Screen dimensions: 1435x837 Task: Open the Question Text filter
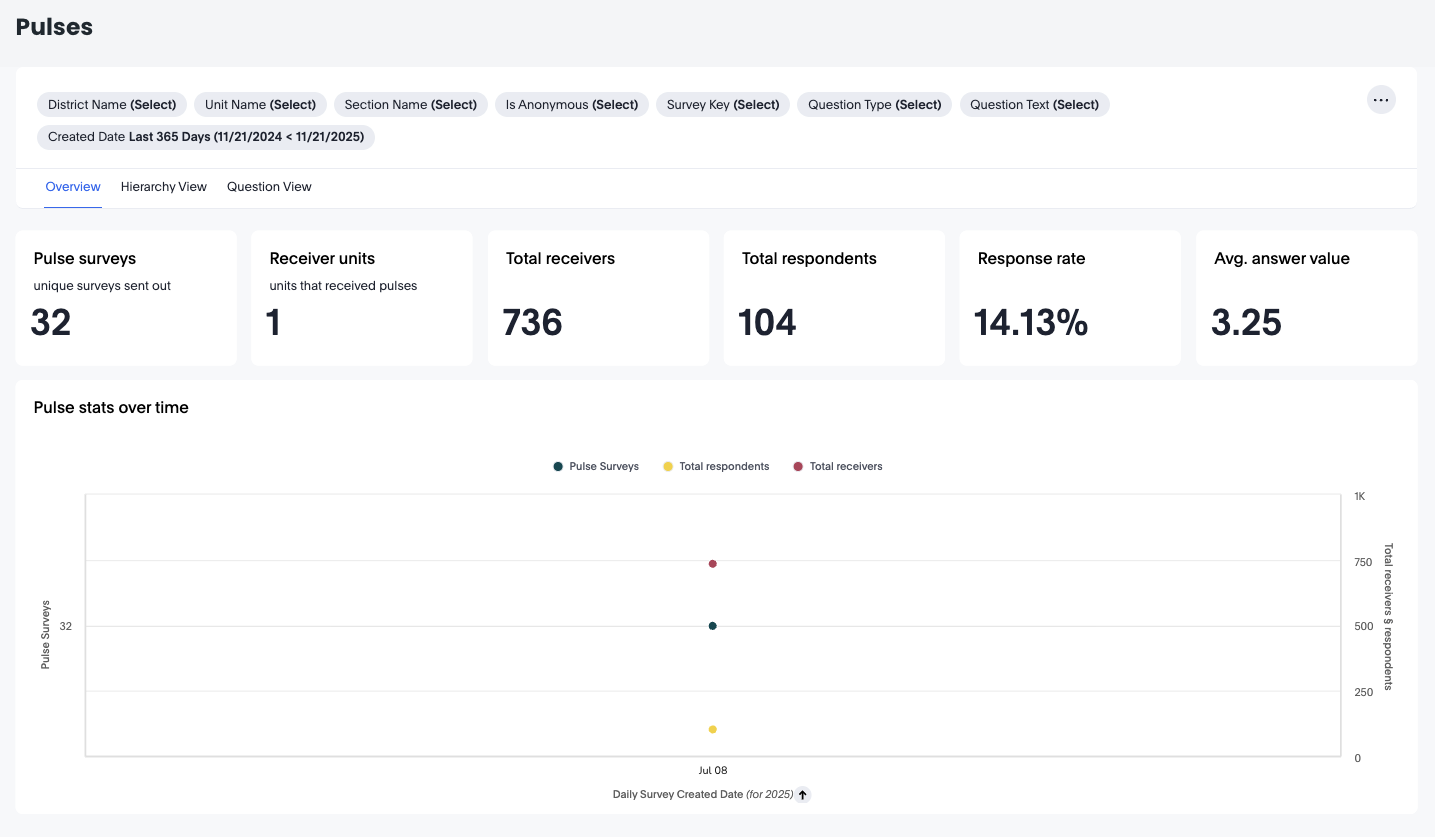[1034, 105]
